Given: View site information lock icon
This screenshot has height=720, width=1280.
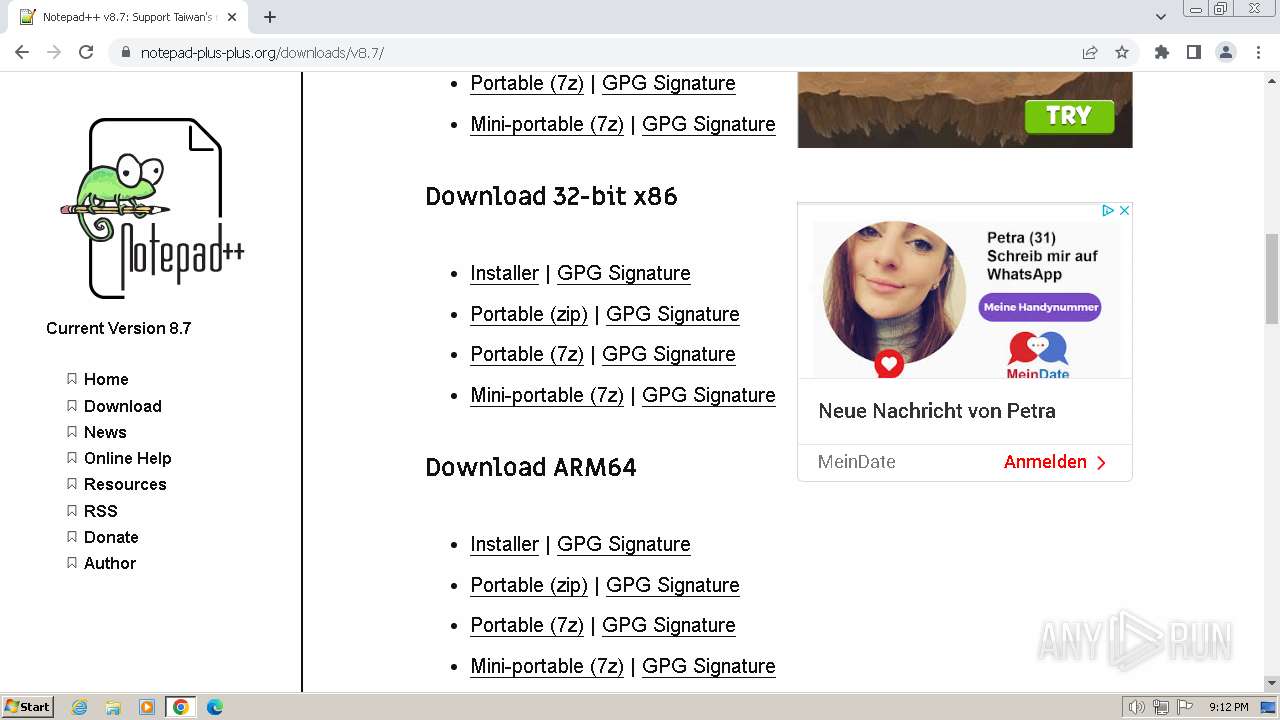Looking at the screenshot, I should point(126,52).
